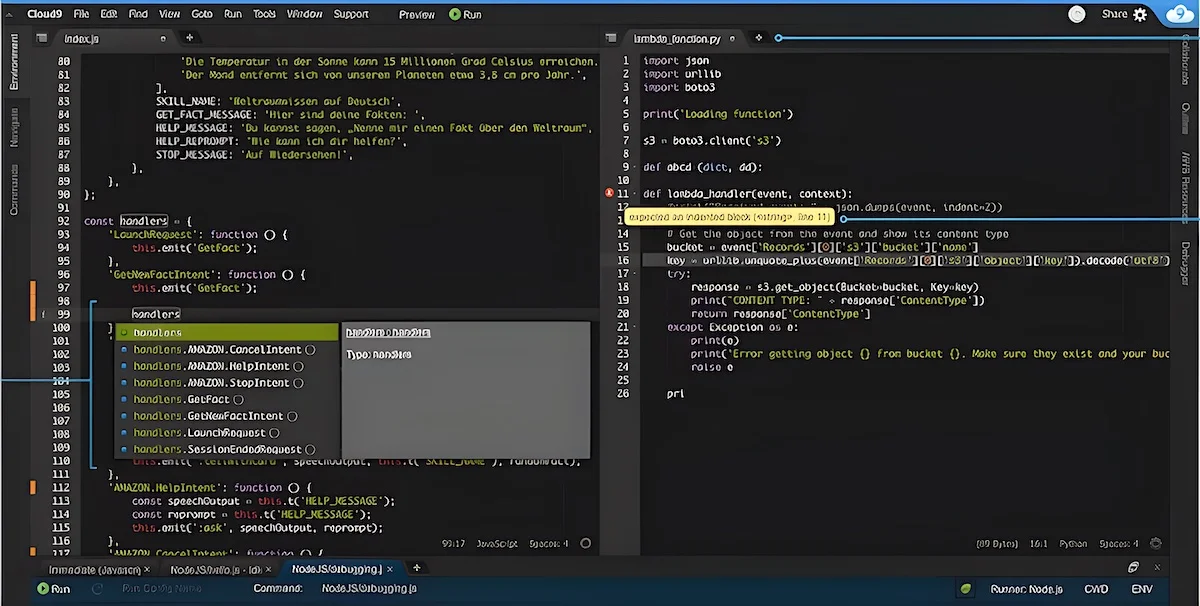The height and width of the screenshot is (606, 1200).
Task: Click the green Run play icon in menu bar
Action: tap(455, 15)
